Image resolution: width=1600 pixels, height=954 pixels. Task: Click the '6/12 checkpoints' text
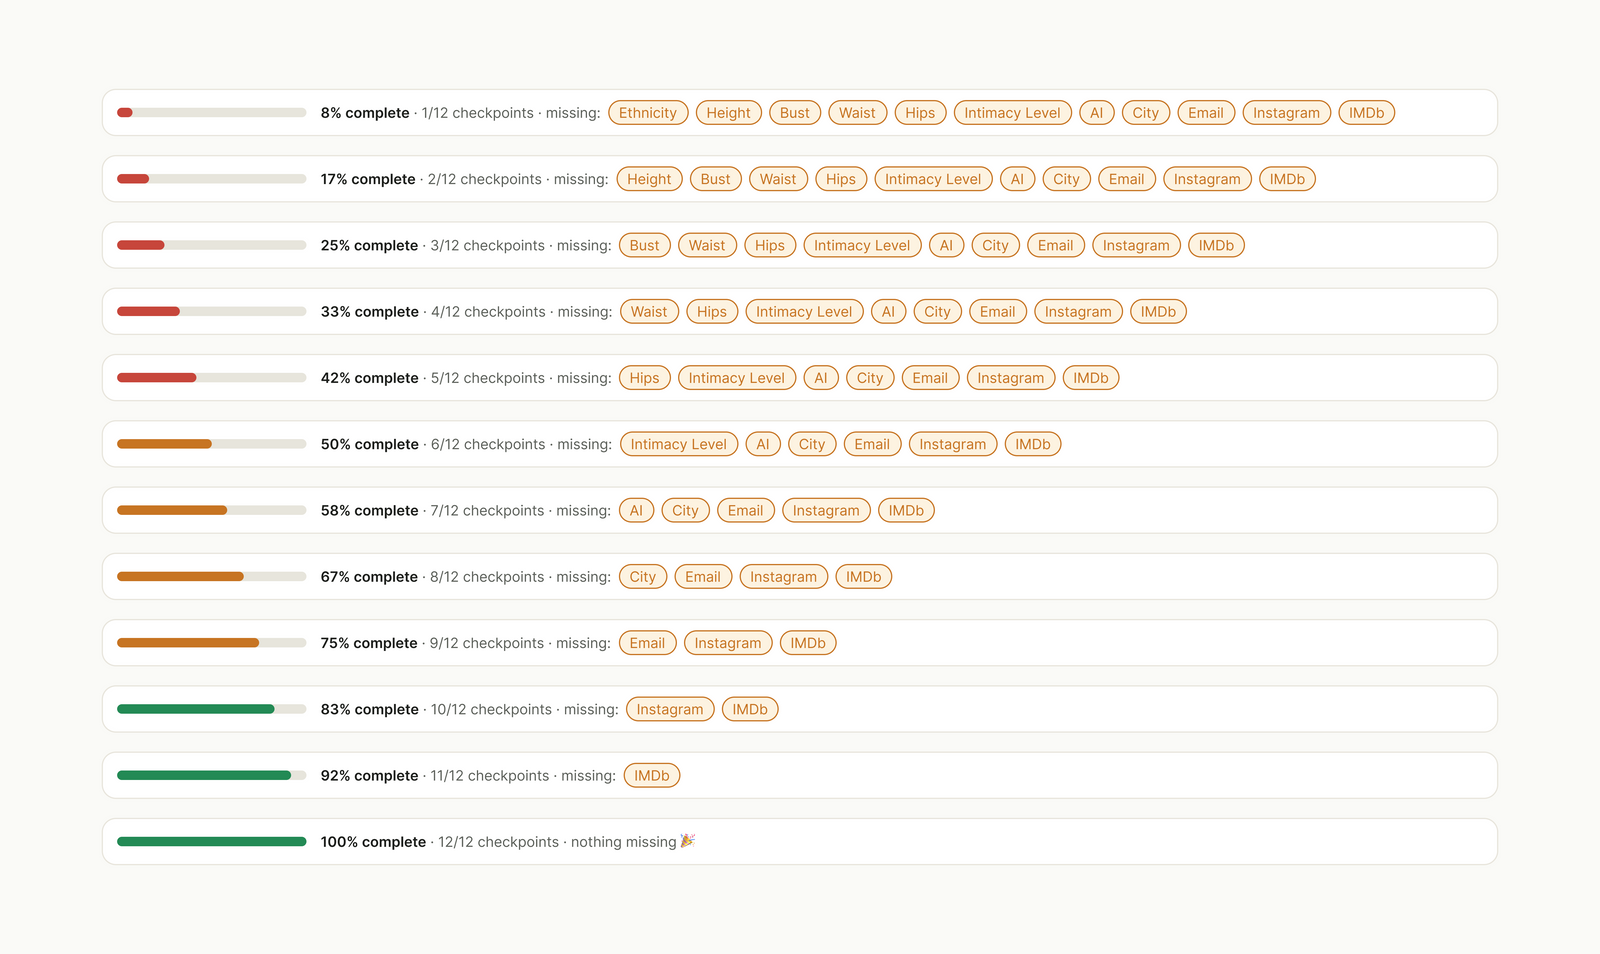(488, 444)
